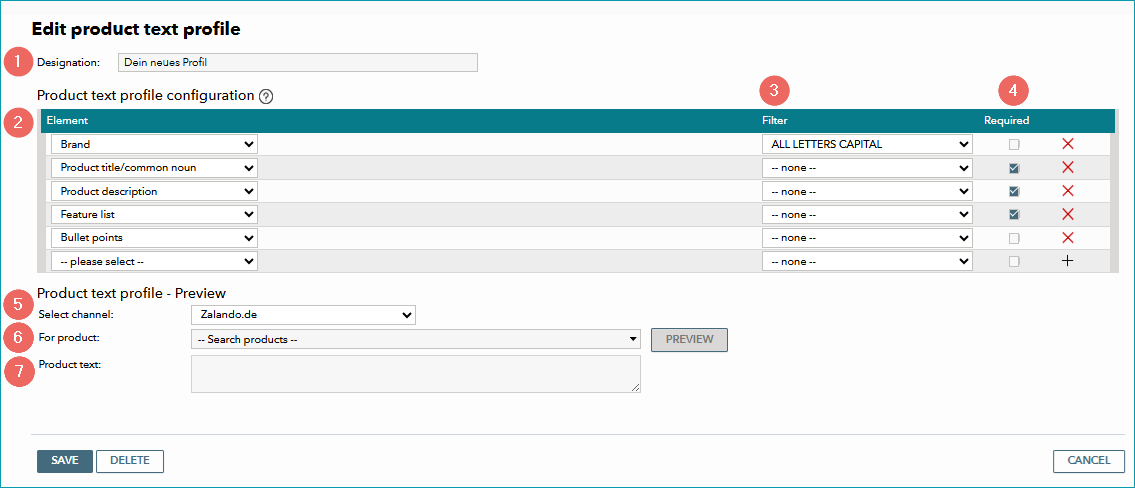Image resolution: width=1135 pixels, height=488 pixels.
Task: Open the please select element dropdown
Action: coord(154,261)
